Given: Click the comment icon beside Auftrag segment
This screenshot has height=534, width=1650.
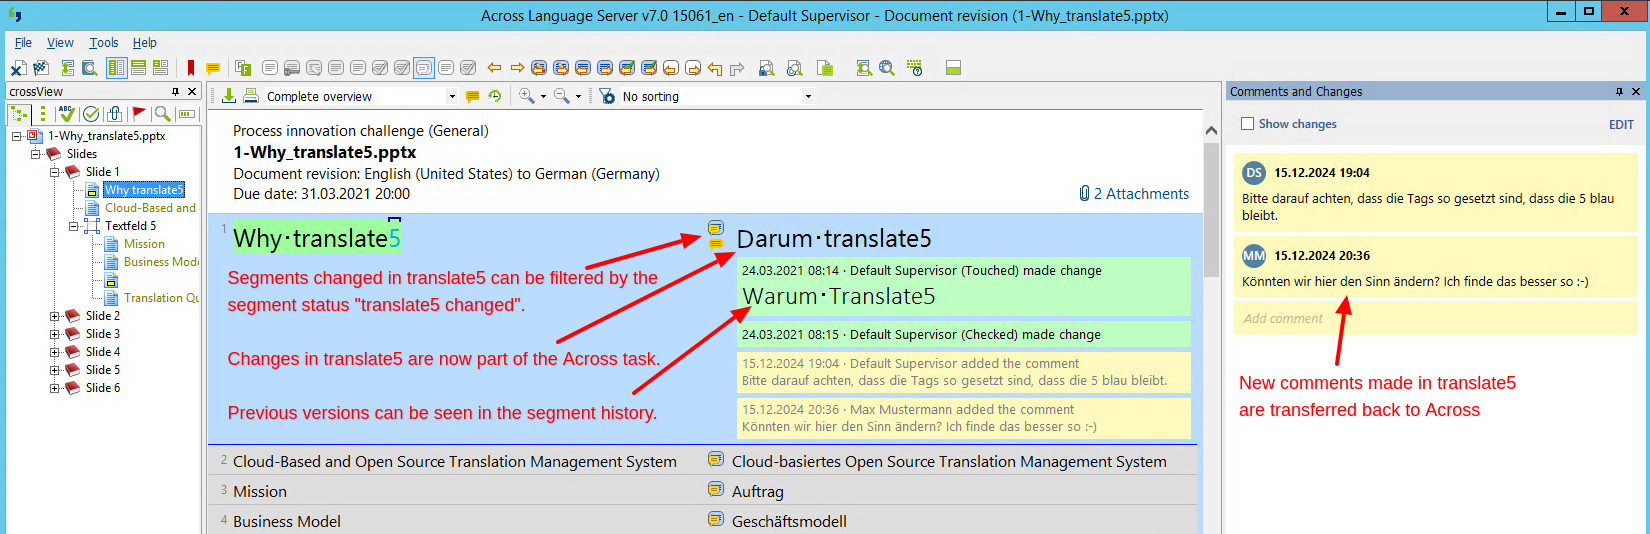Looking at the screenshot, I should (x=716, y=490).
